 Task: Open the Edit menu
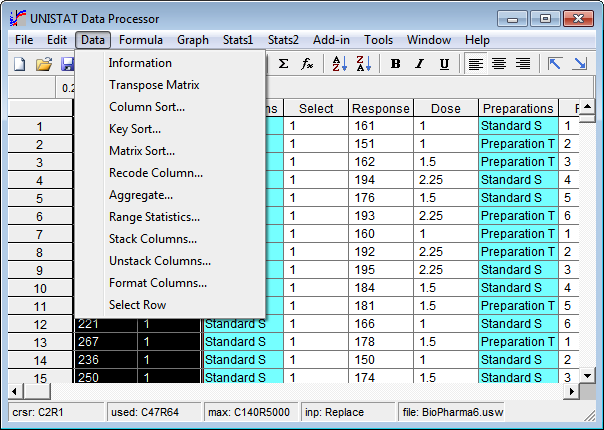pyautogui.click(x=57, y=40)
